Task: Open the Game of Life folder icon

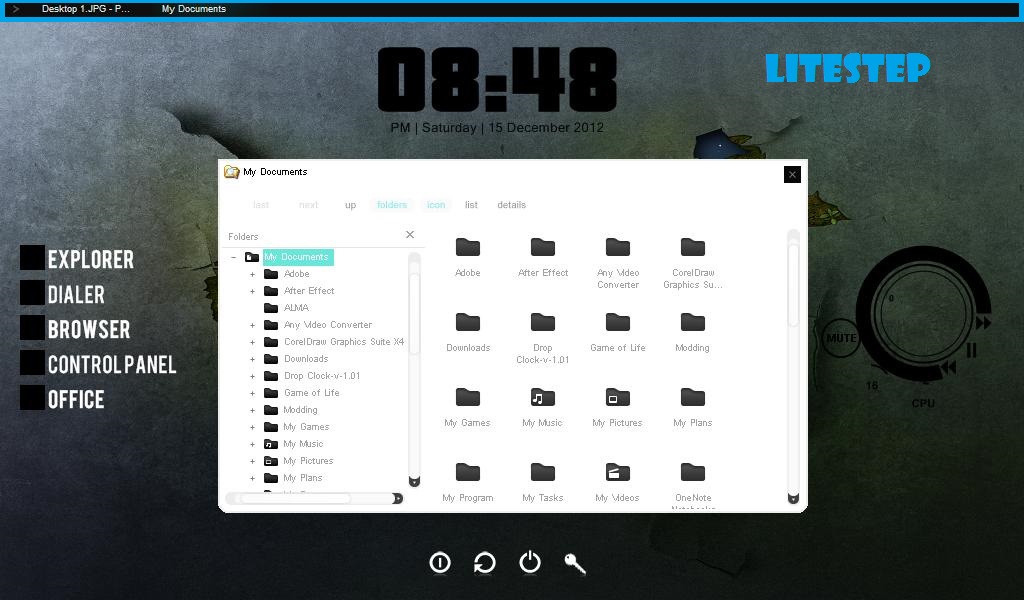Action: pos(617,320)
